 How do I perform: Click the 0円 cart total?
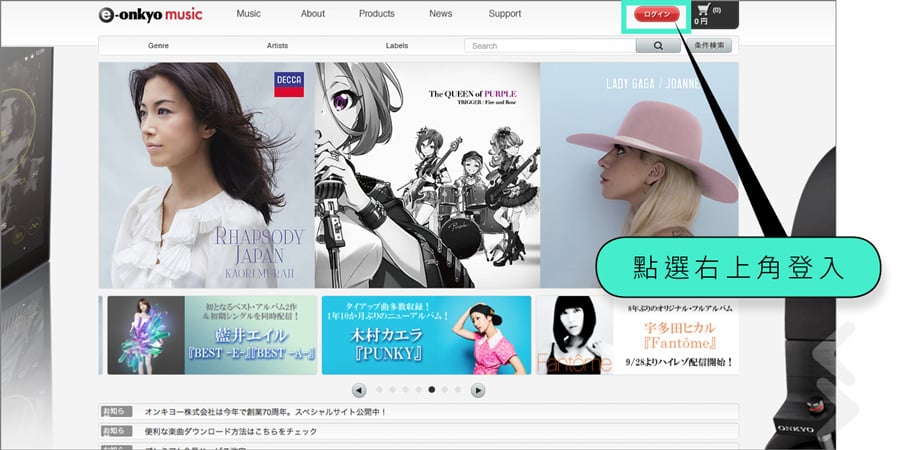pyautogui.click(x=700, y=22)
